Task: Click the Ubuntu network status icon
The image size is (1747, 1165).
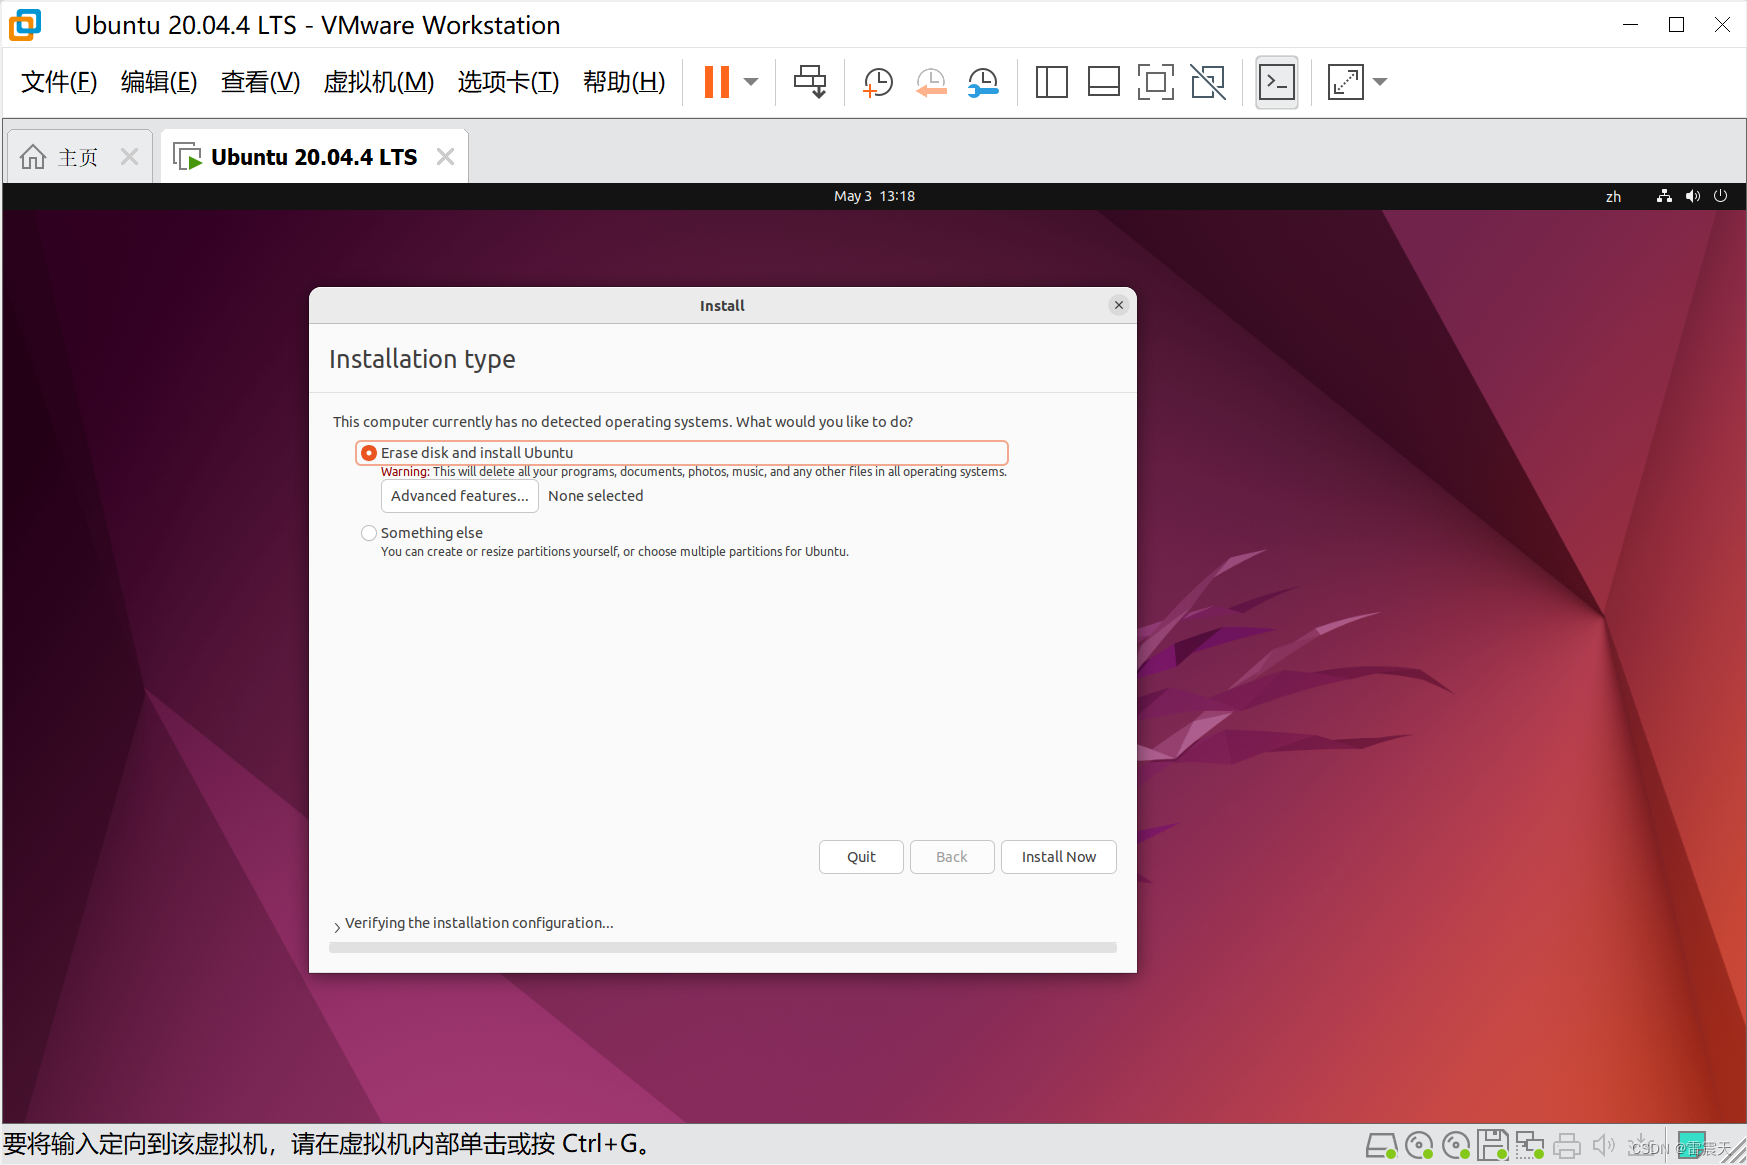Action: [x=1664, y=196]
